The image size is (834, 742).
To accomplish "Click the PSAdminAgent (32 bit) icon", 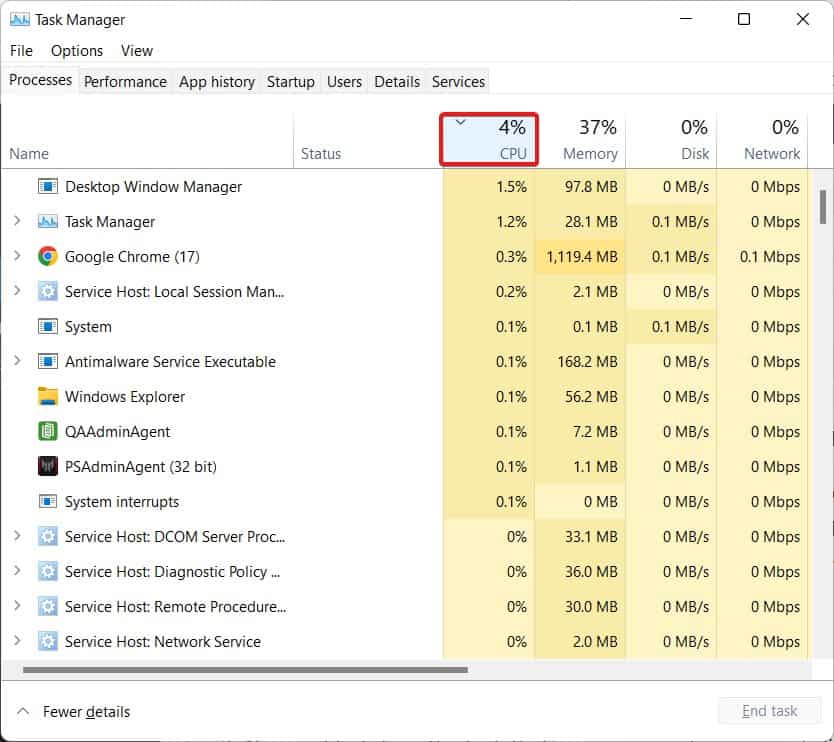I will [x=48, y=467].
